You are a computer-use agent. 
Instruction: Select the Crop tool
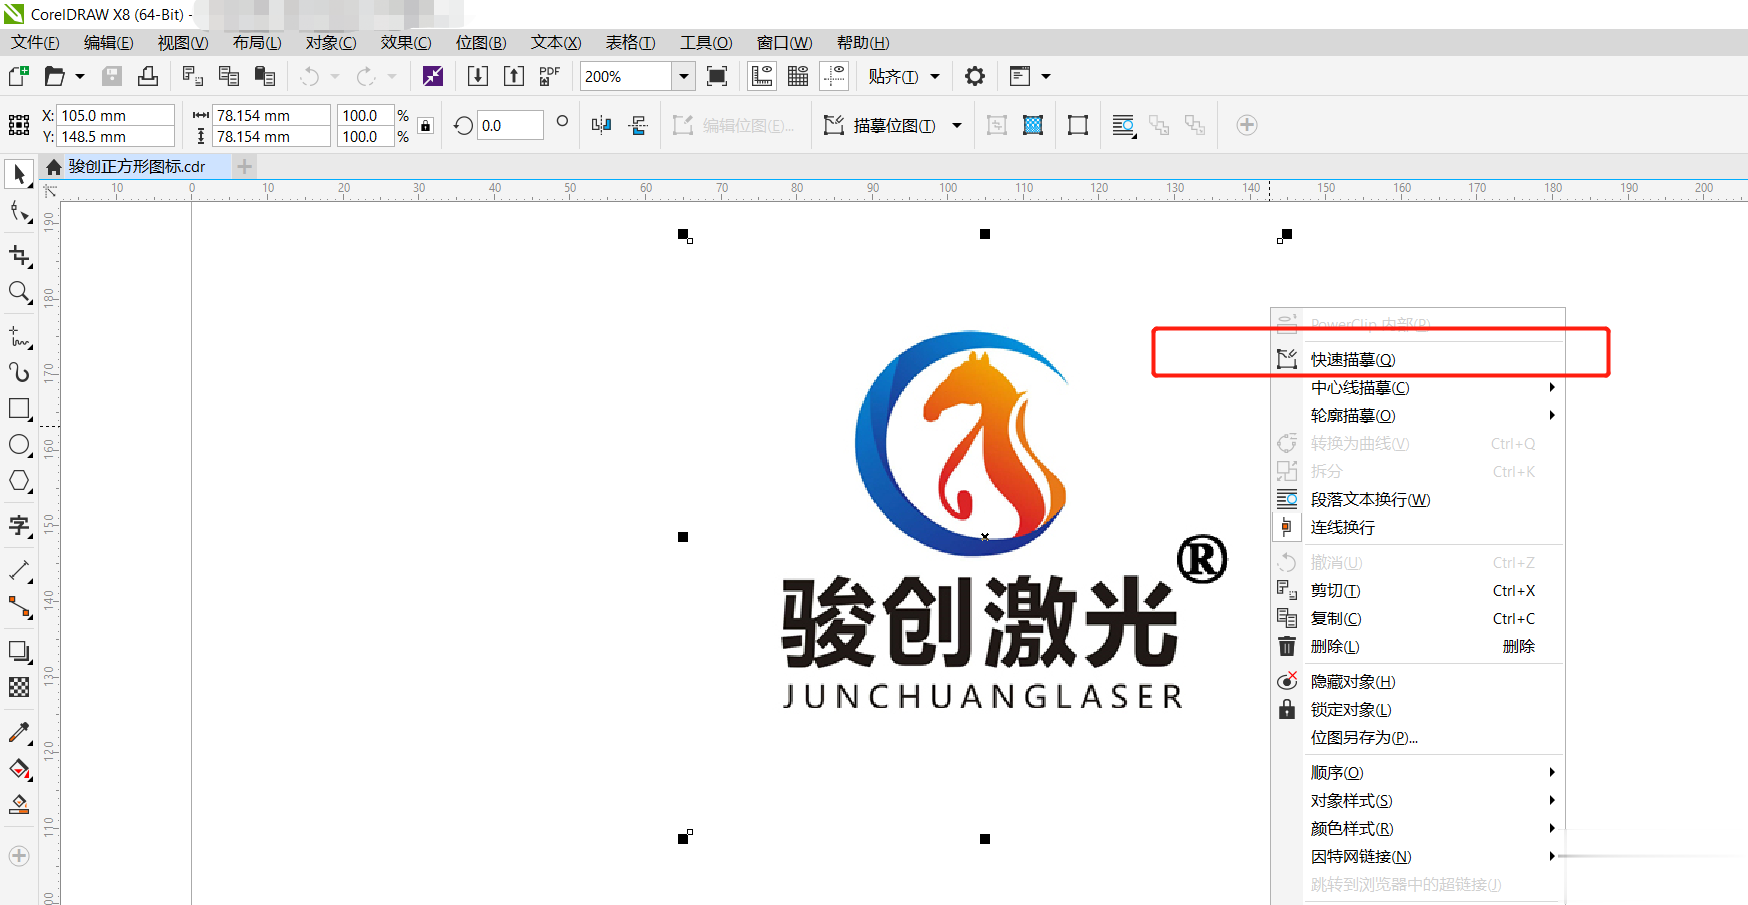(x=19, y=256)
